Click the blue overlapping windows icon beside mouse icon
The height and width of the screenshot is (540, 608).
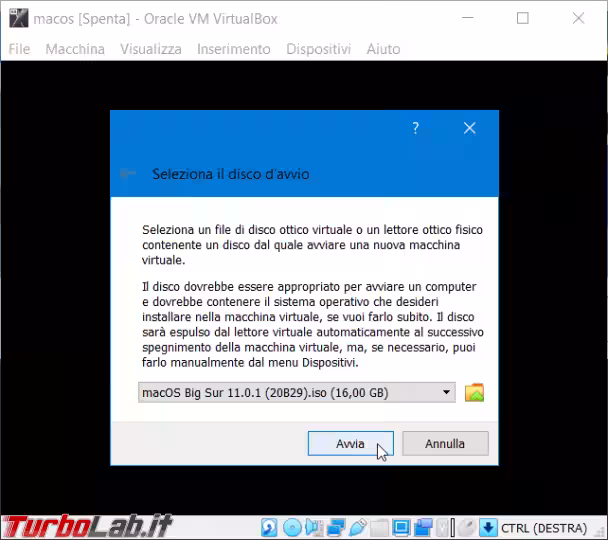tap(423, 527)
